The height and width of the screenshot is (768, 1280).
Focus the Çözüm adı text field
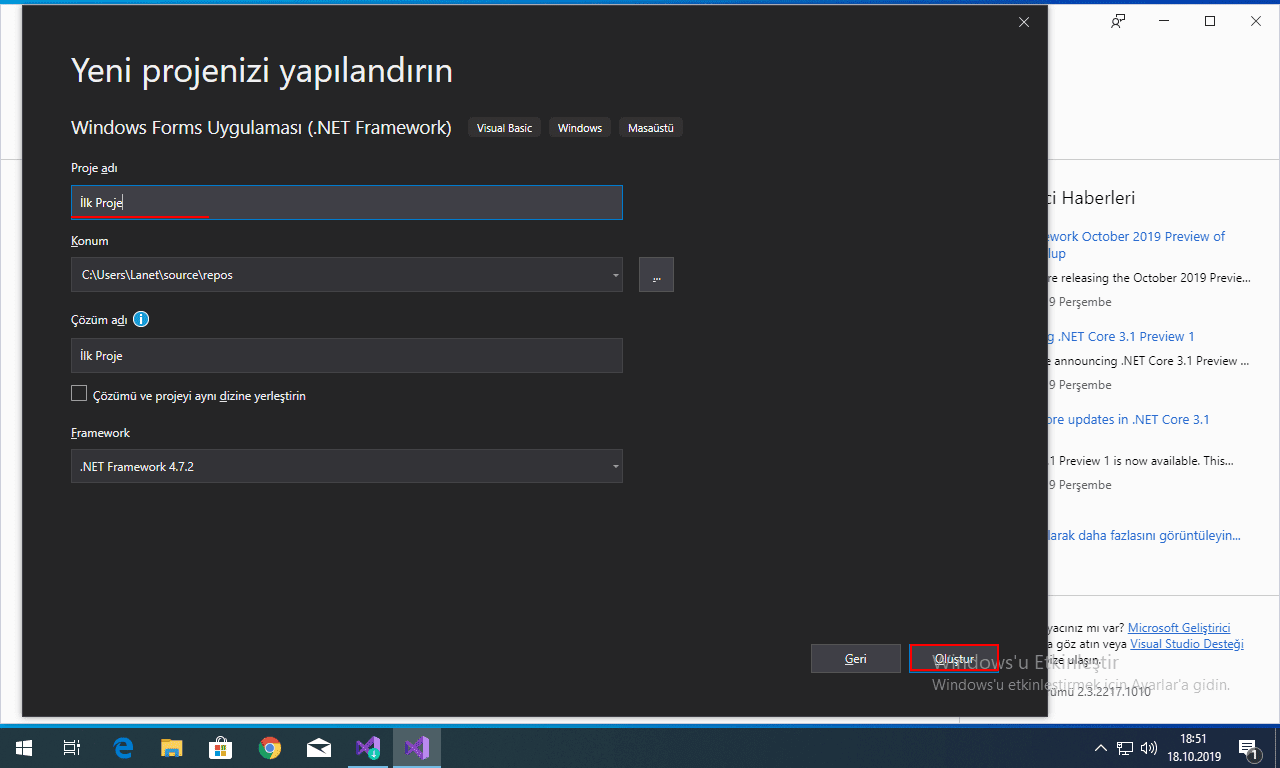[347, 355]
